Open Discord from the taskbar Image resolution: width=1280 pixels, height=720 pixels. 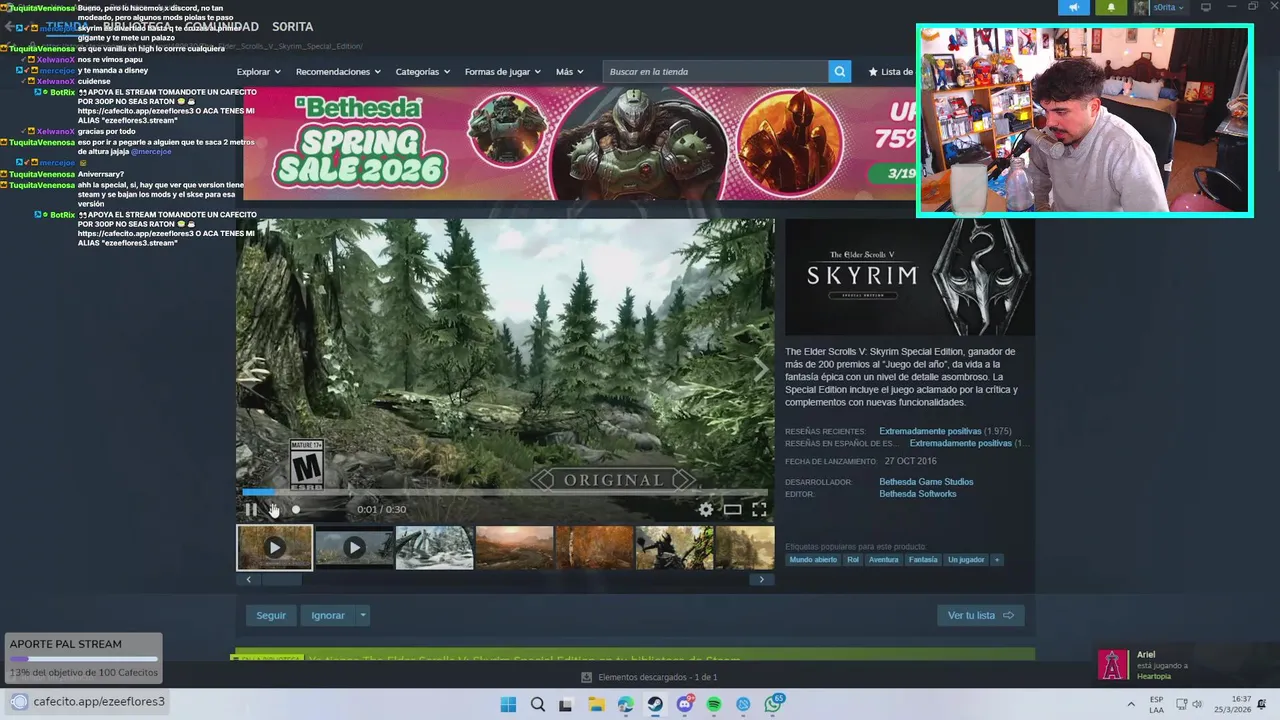pyautogui.click(x=685, y=704)
